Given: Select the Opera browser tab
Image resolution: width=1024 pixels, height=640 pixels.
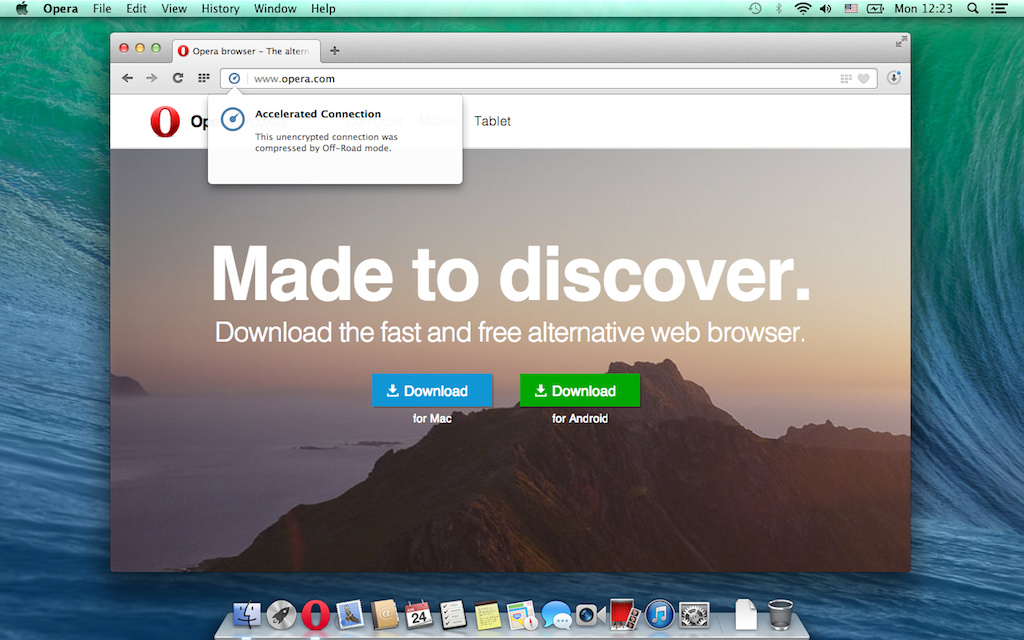Looking at the screenshot, I should point(246,51).
